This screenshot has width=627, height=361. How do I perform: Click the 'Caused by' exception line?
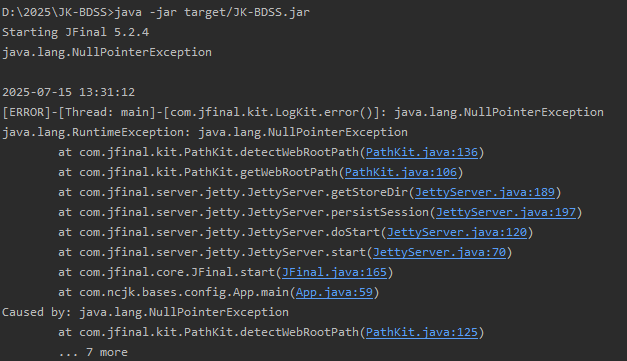(145, 312)
